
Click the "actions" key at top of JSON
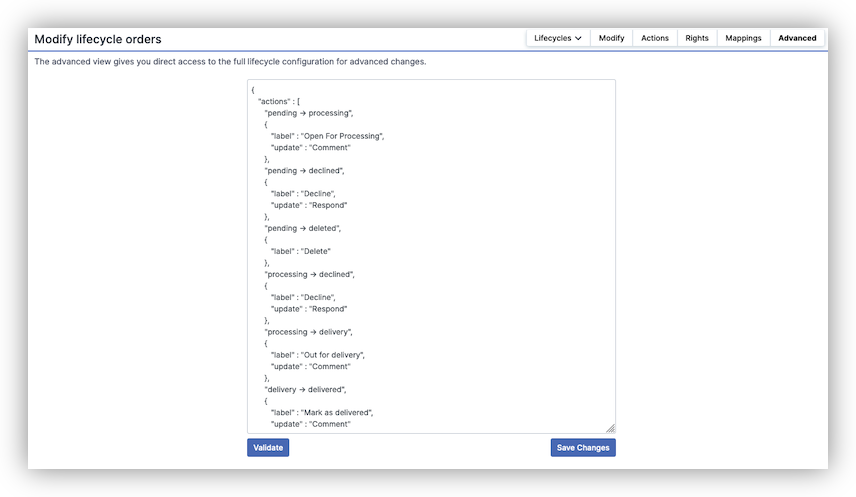click(277, 101)
